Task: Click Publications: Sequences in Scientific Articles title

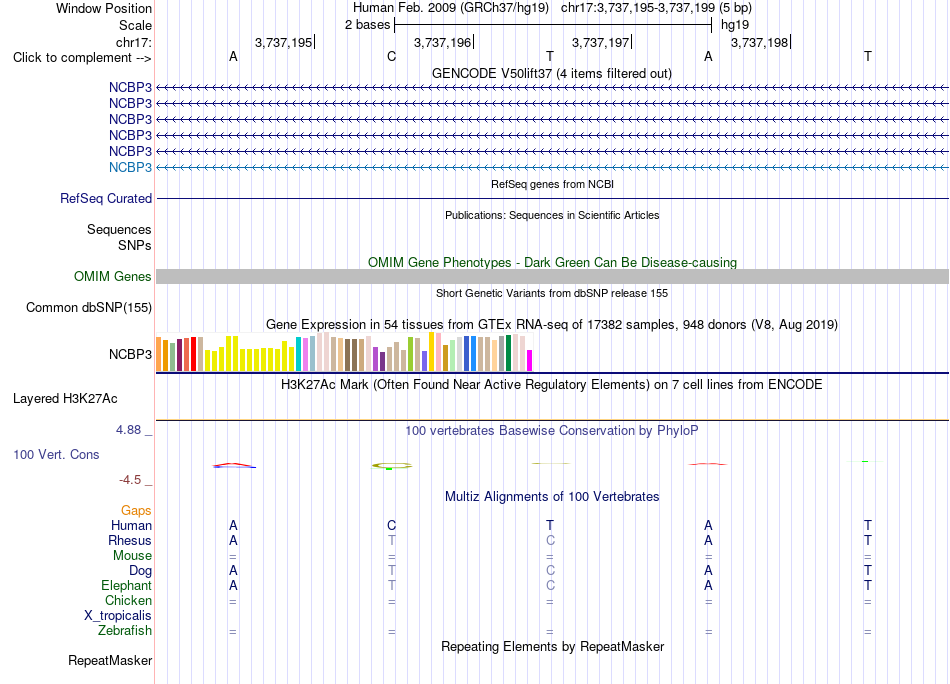Action: click(x=552, y=215)
